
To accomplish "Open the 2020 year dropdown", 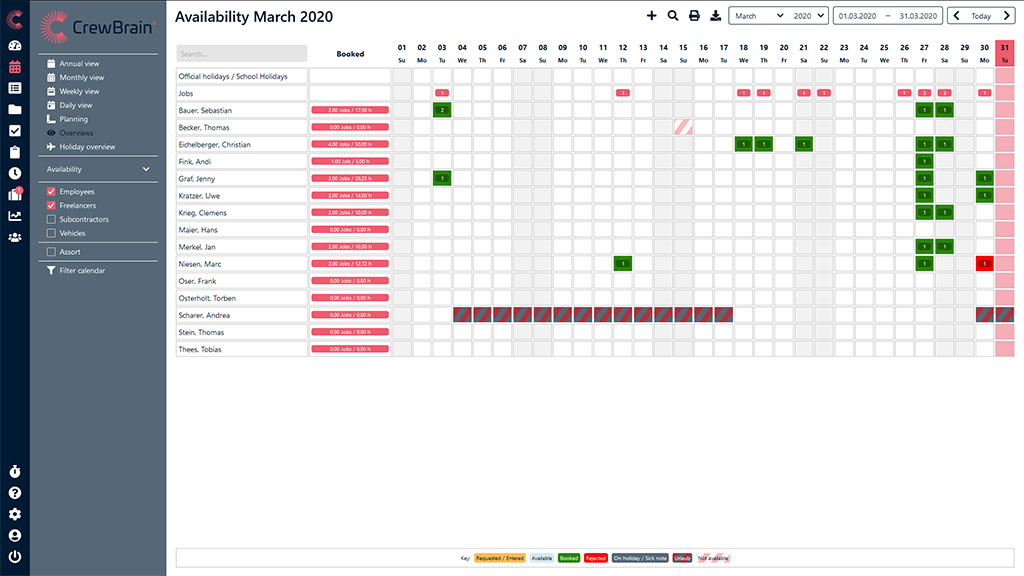I will click(x=809, y=16).
